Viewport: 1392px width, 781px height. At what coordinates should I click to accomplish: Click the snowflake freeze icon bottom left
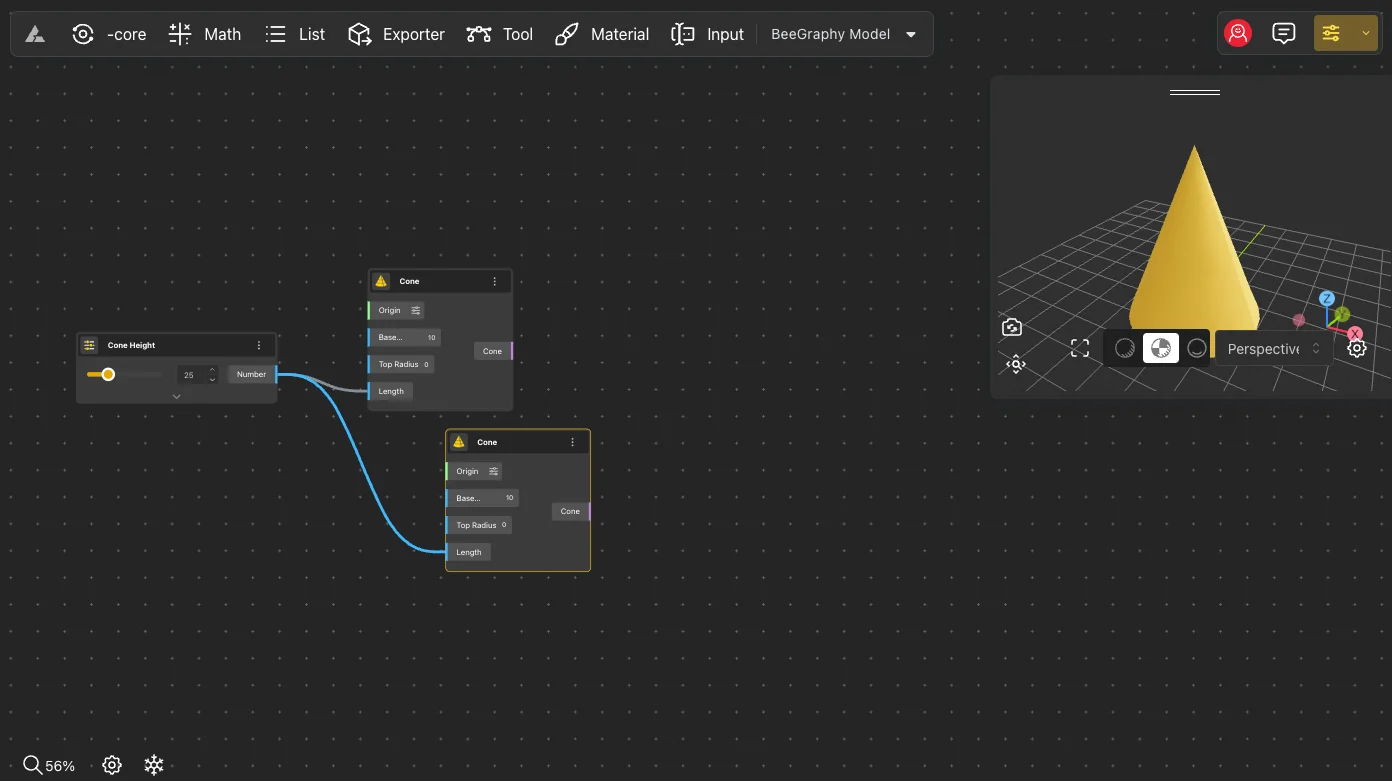pos(154,765)
